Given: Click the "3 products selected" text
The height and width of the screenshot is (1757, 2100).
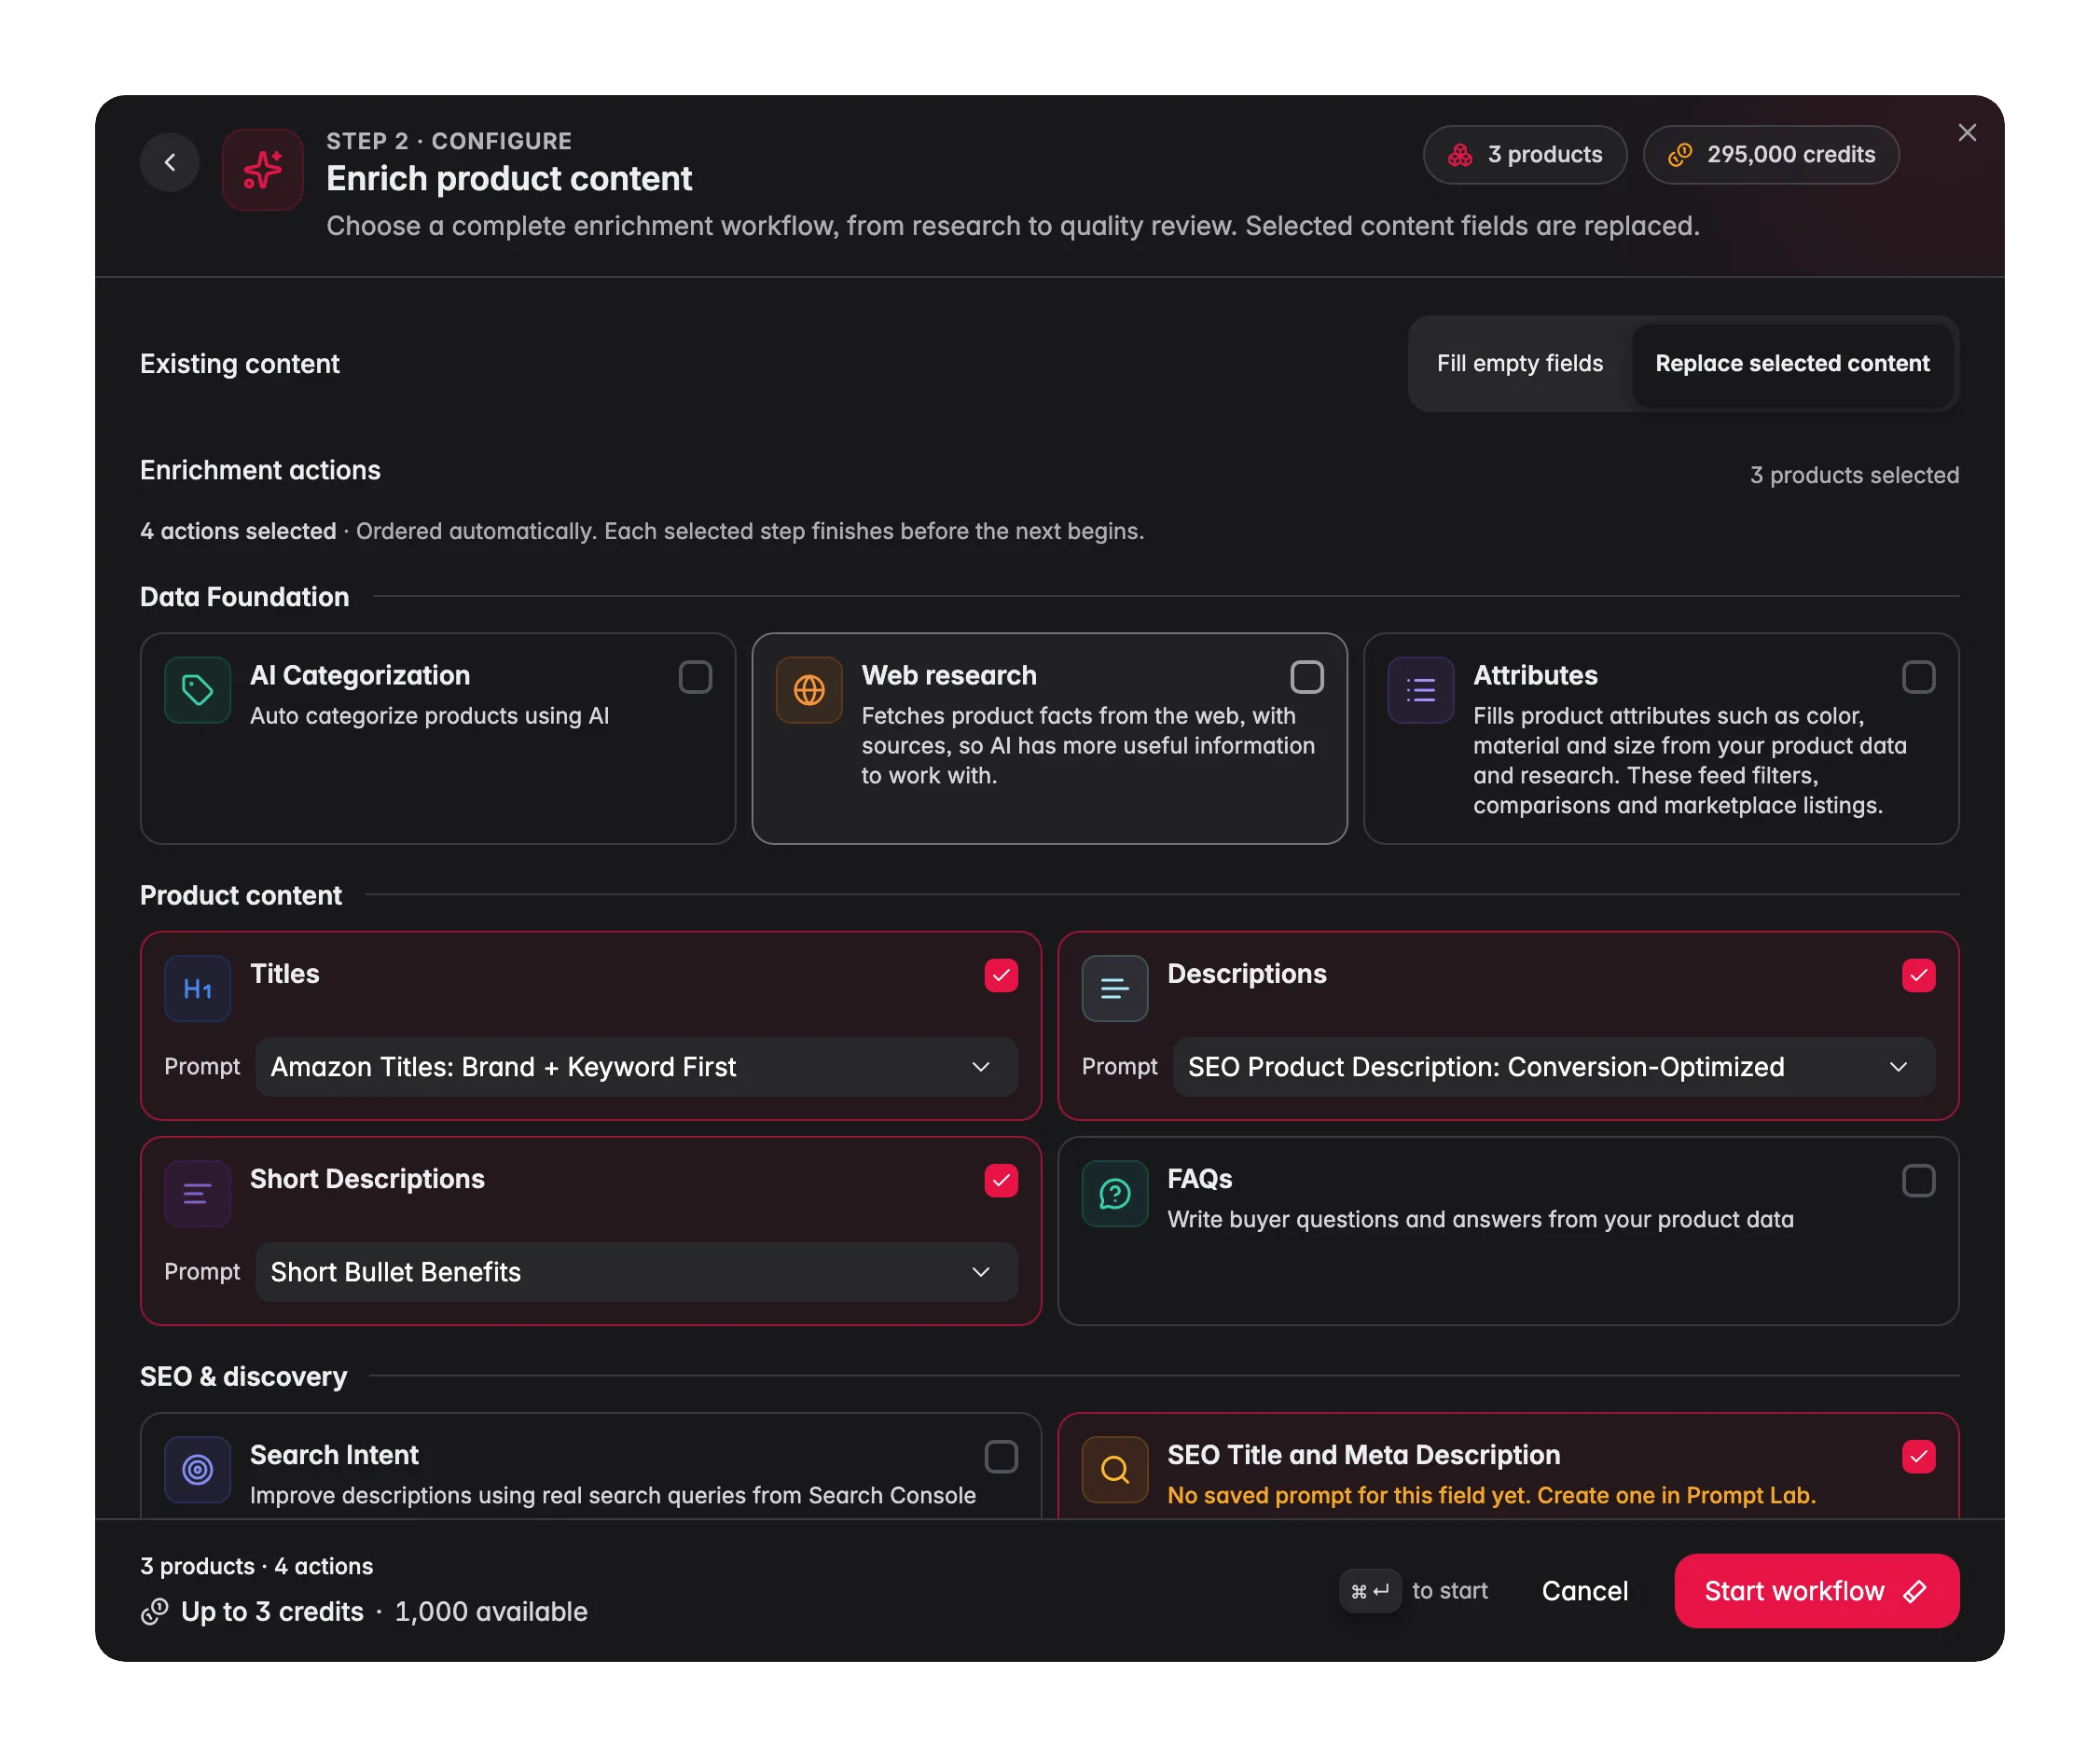Looking at the screenshot, I should click(1854, 475).
